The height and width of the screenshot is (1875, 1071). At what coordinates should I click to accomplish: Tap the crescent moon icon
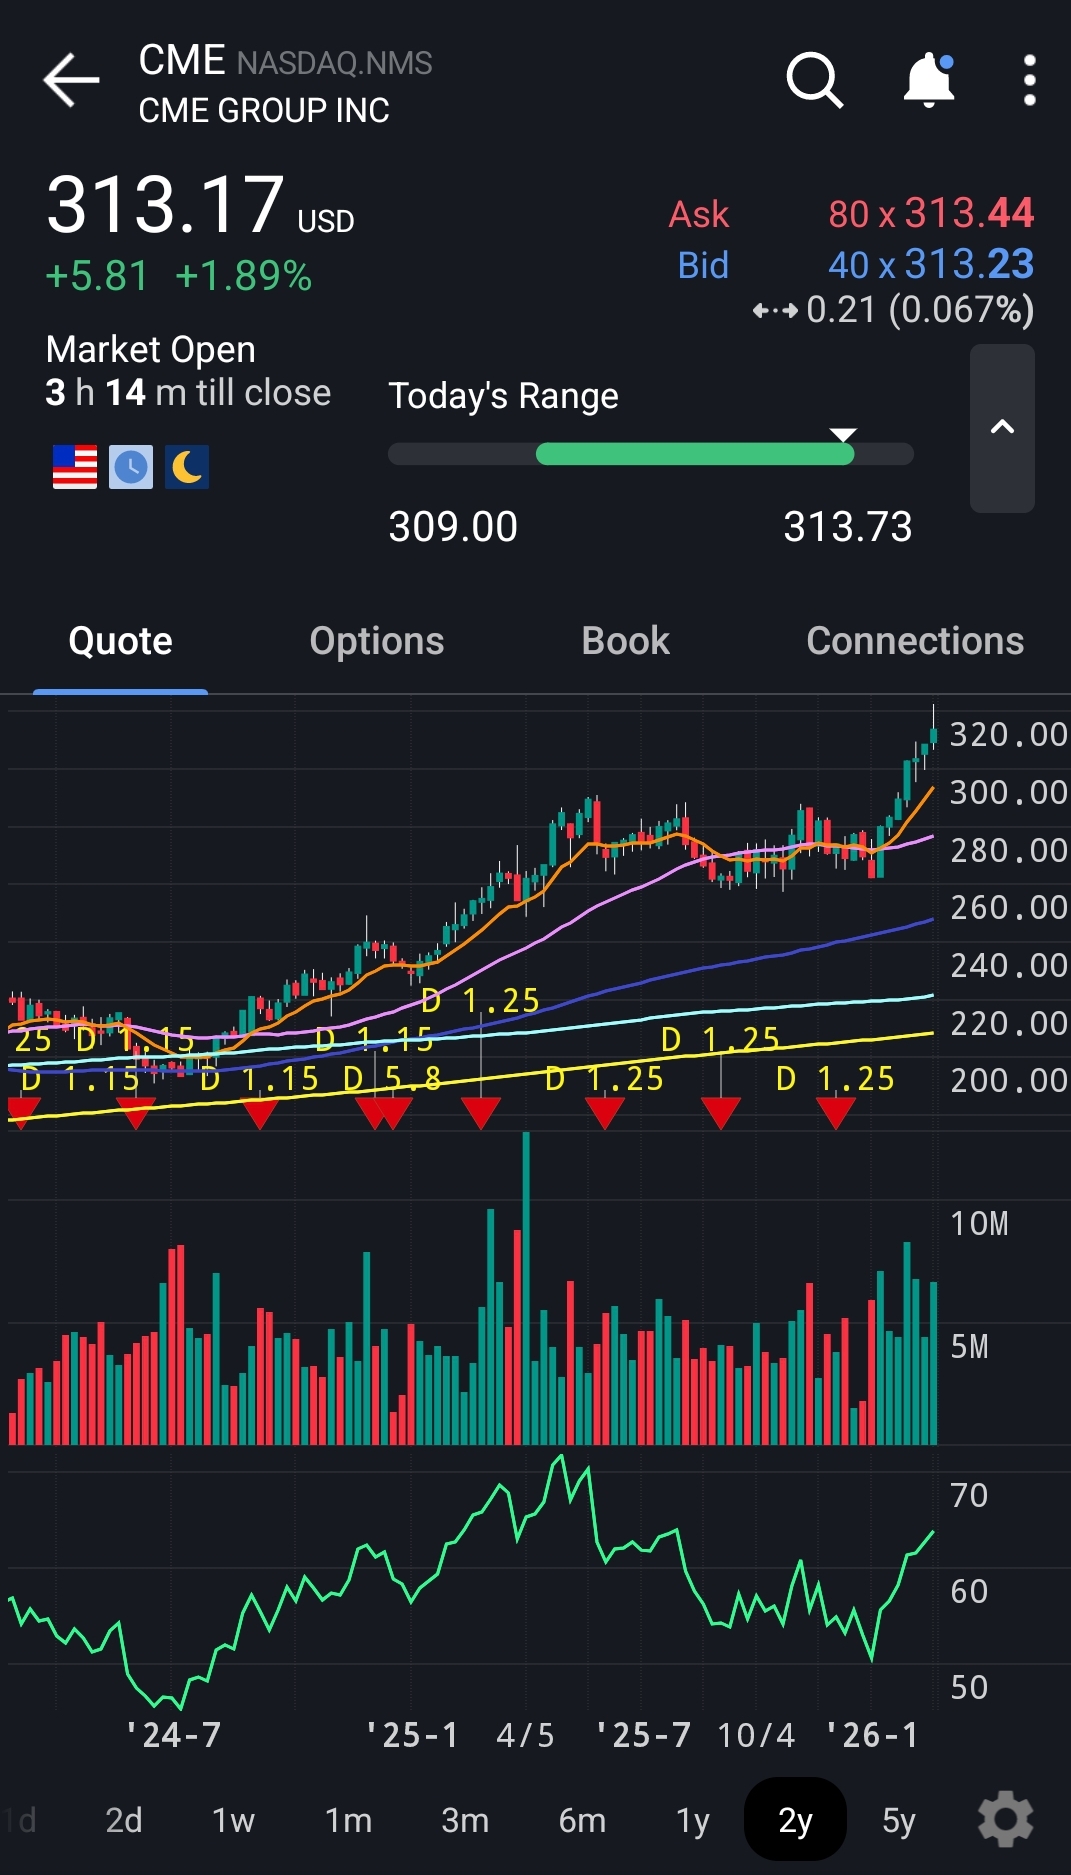[x=187, y=467]
